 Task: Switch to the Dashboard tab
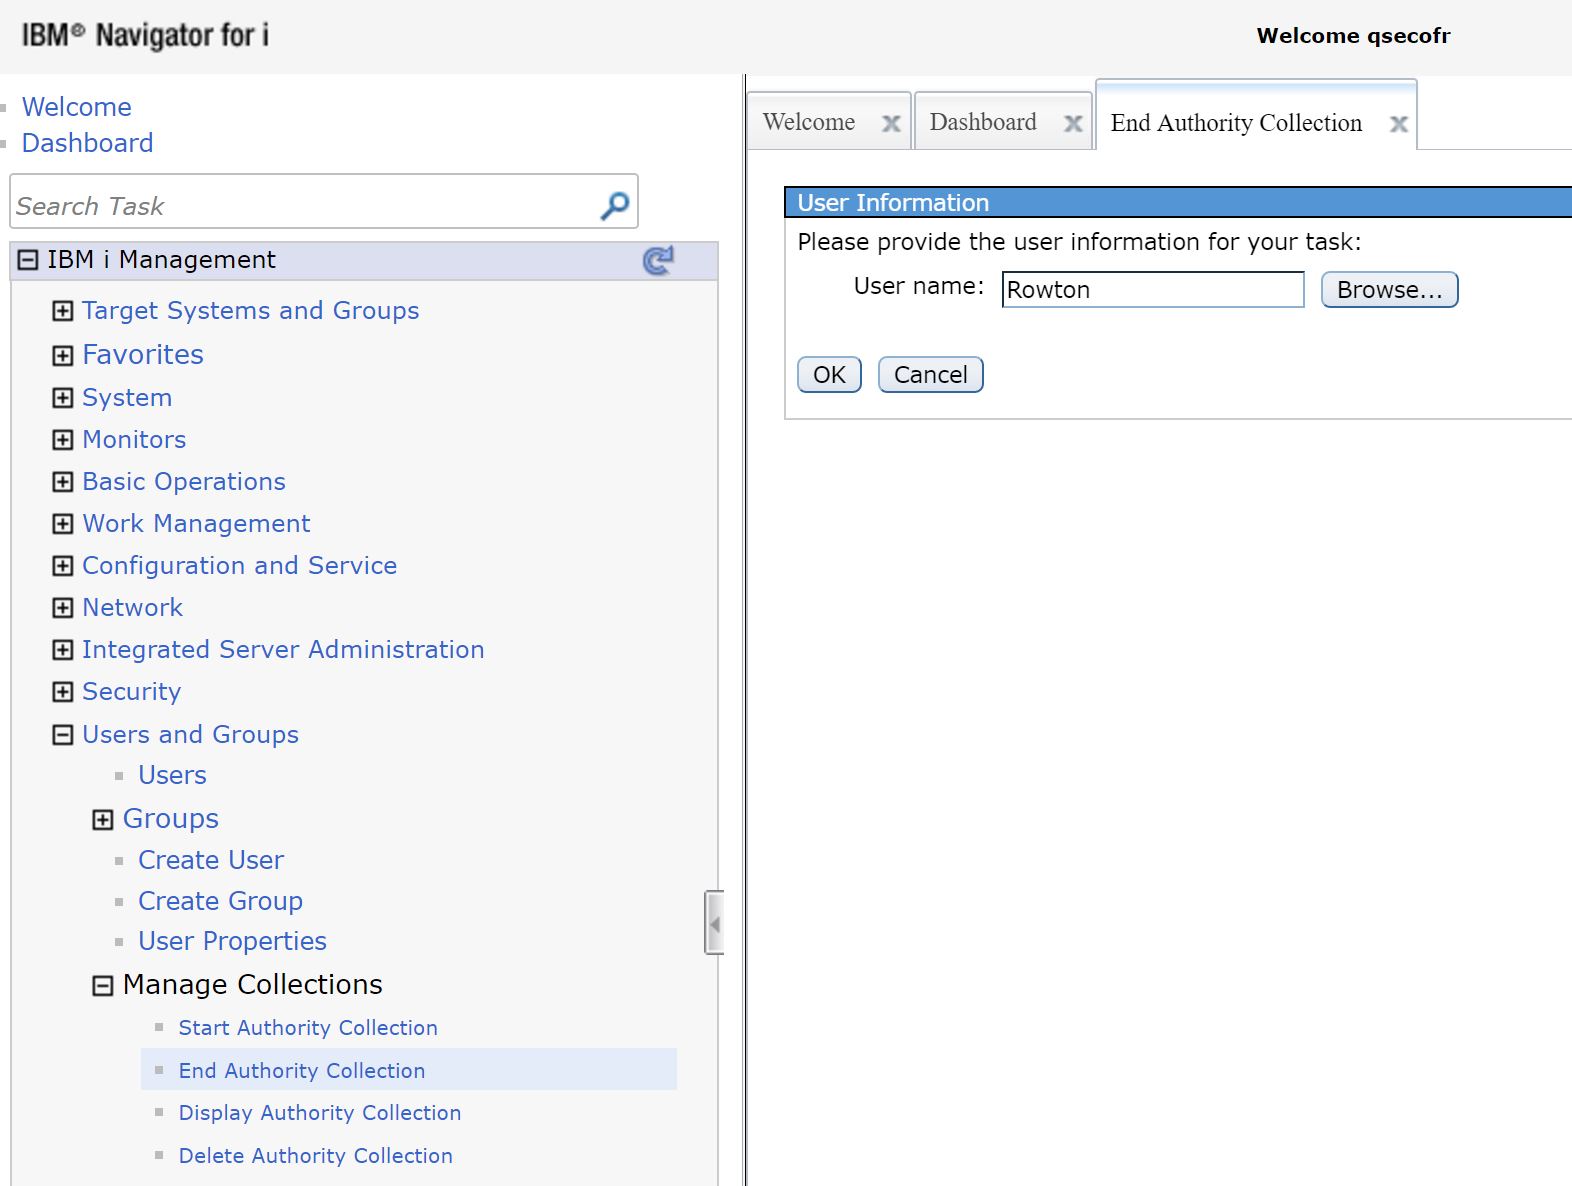click(983, 122)
